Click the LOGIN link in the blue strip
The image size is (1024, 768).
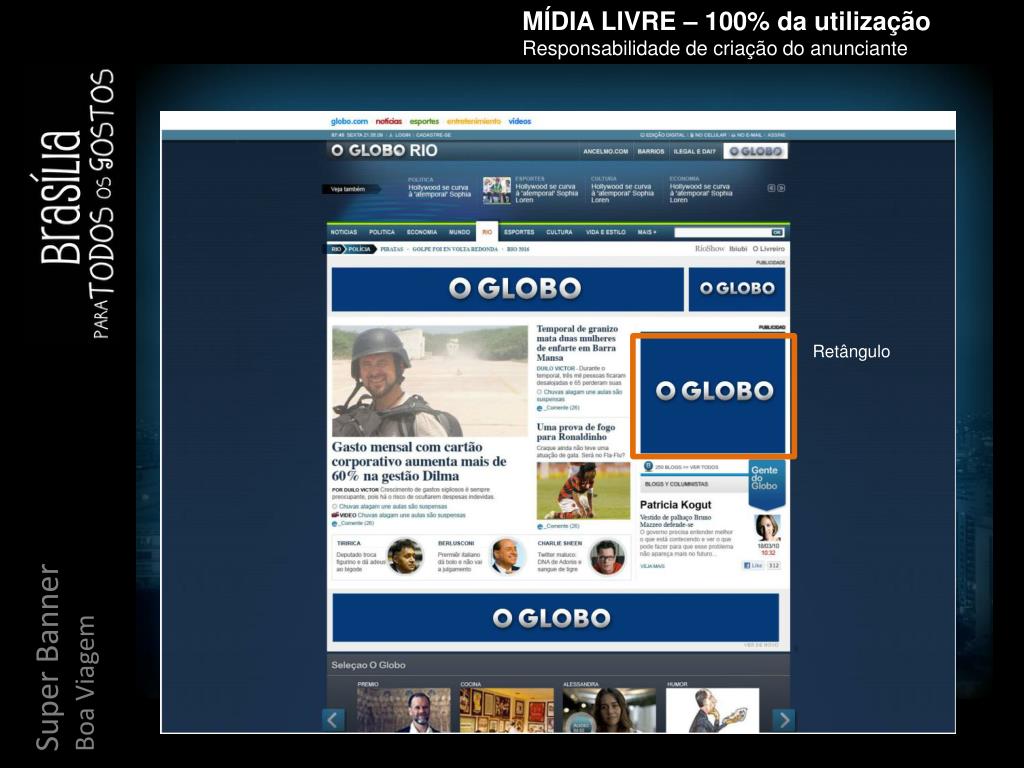click(402, 135)
